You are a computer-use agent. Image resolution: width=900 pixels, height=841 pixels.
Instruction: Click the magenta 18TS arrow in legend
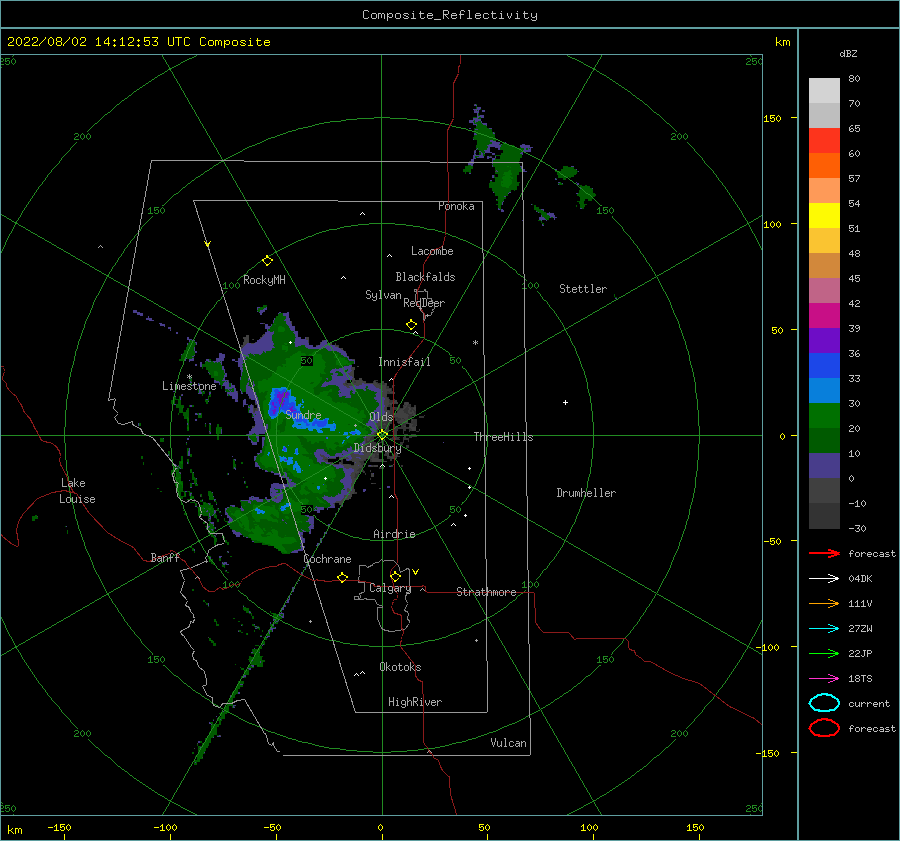tap(824, 679)
